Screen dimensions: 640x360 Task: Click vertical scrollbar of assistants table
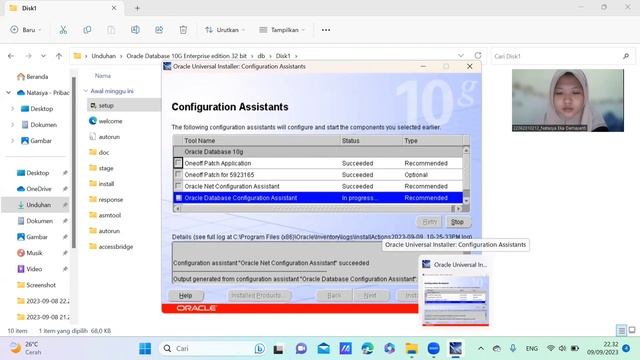[x=466, y=176]
